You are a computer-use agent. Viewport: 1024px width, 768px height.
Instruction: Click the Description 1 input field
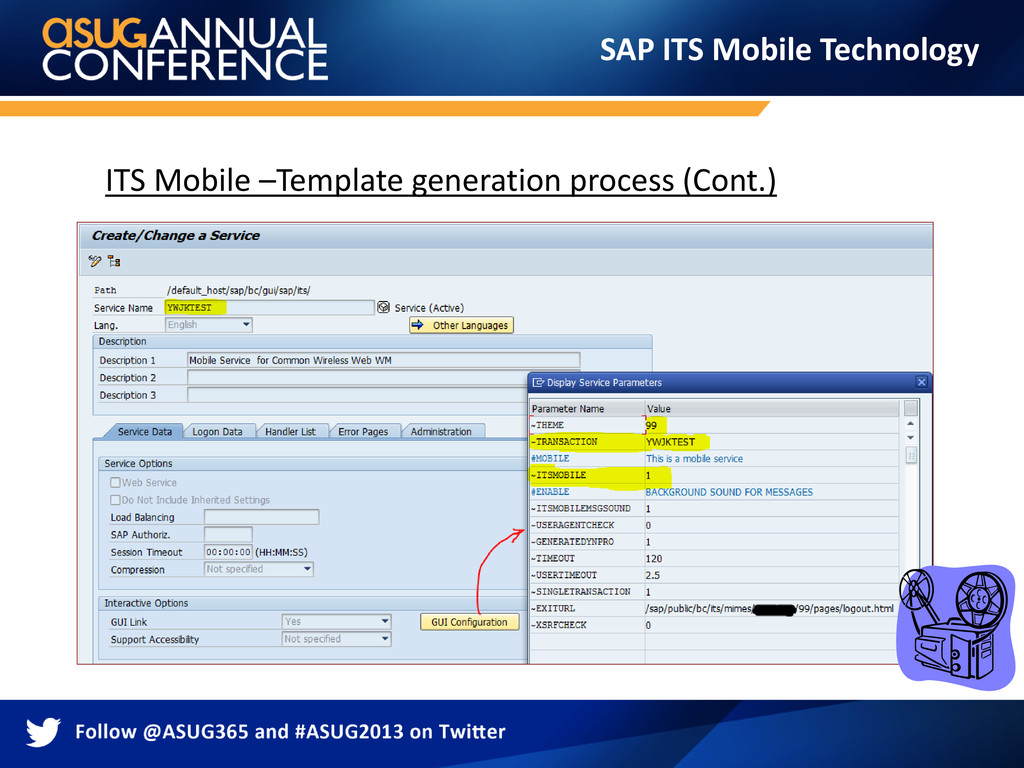[x=384, y=360]
